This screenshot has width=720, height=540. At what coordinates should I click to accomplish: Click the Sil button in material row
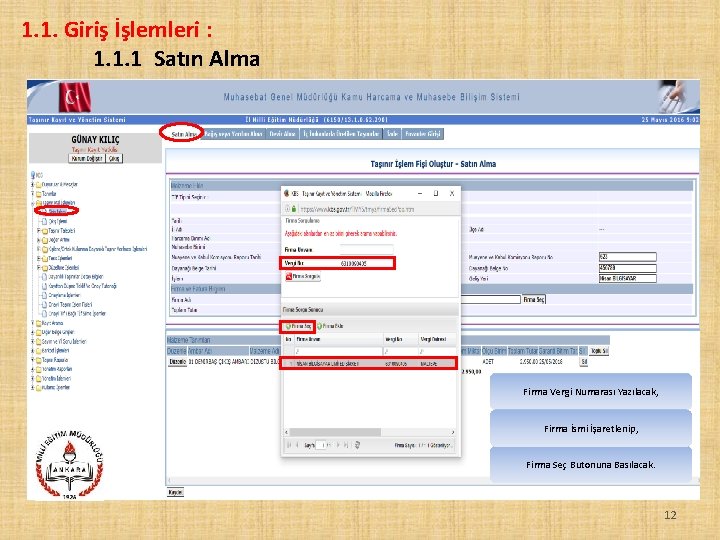[x=584, y=362]
